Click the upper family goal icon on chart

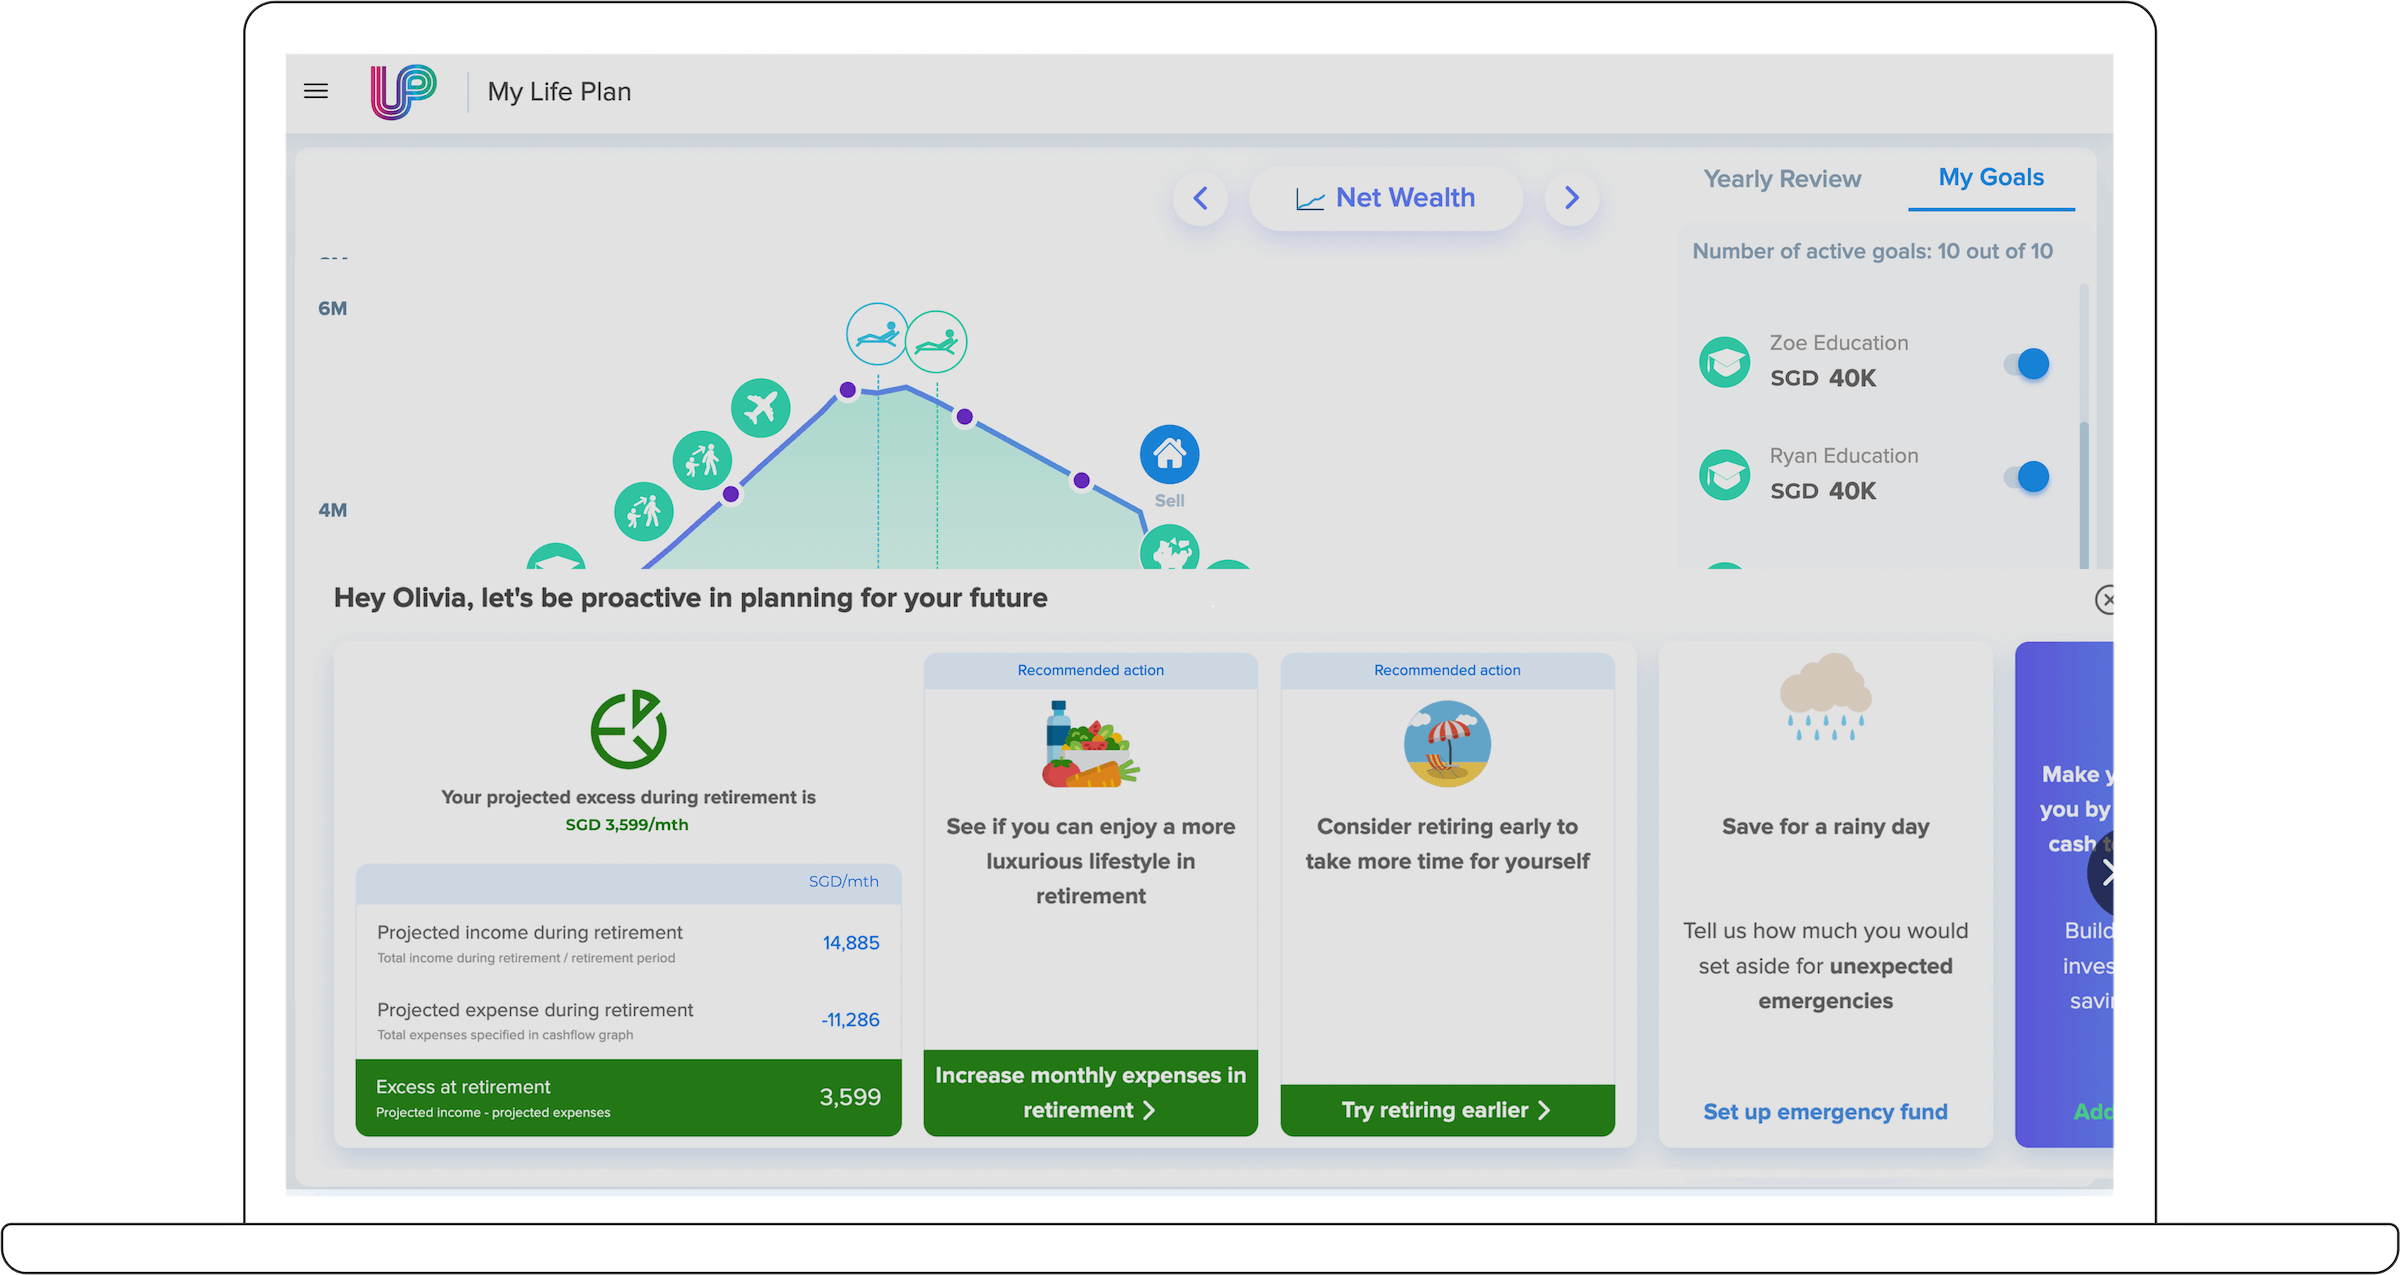click(x=702, y=460)
